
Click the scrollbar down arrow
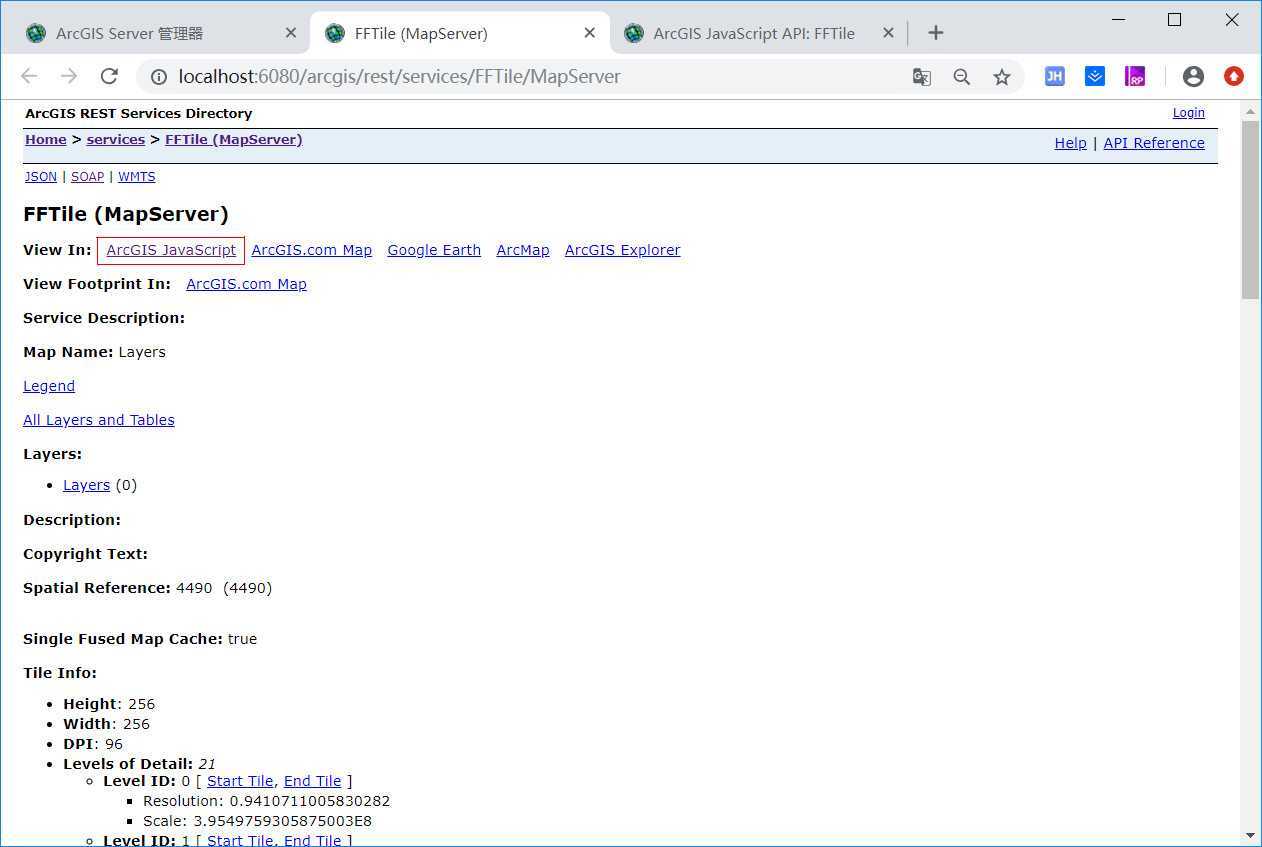(x=1251, y=836)
